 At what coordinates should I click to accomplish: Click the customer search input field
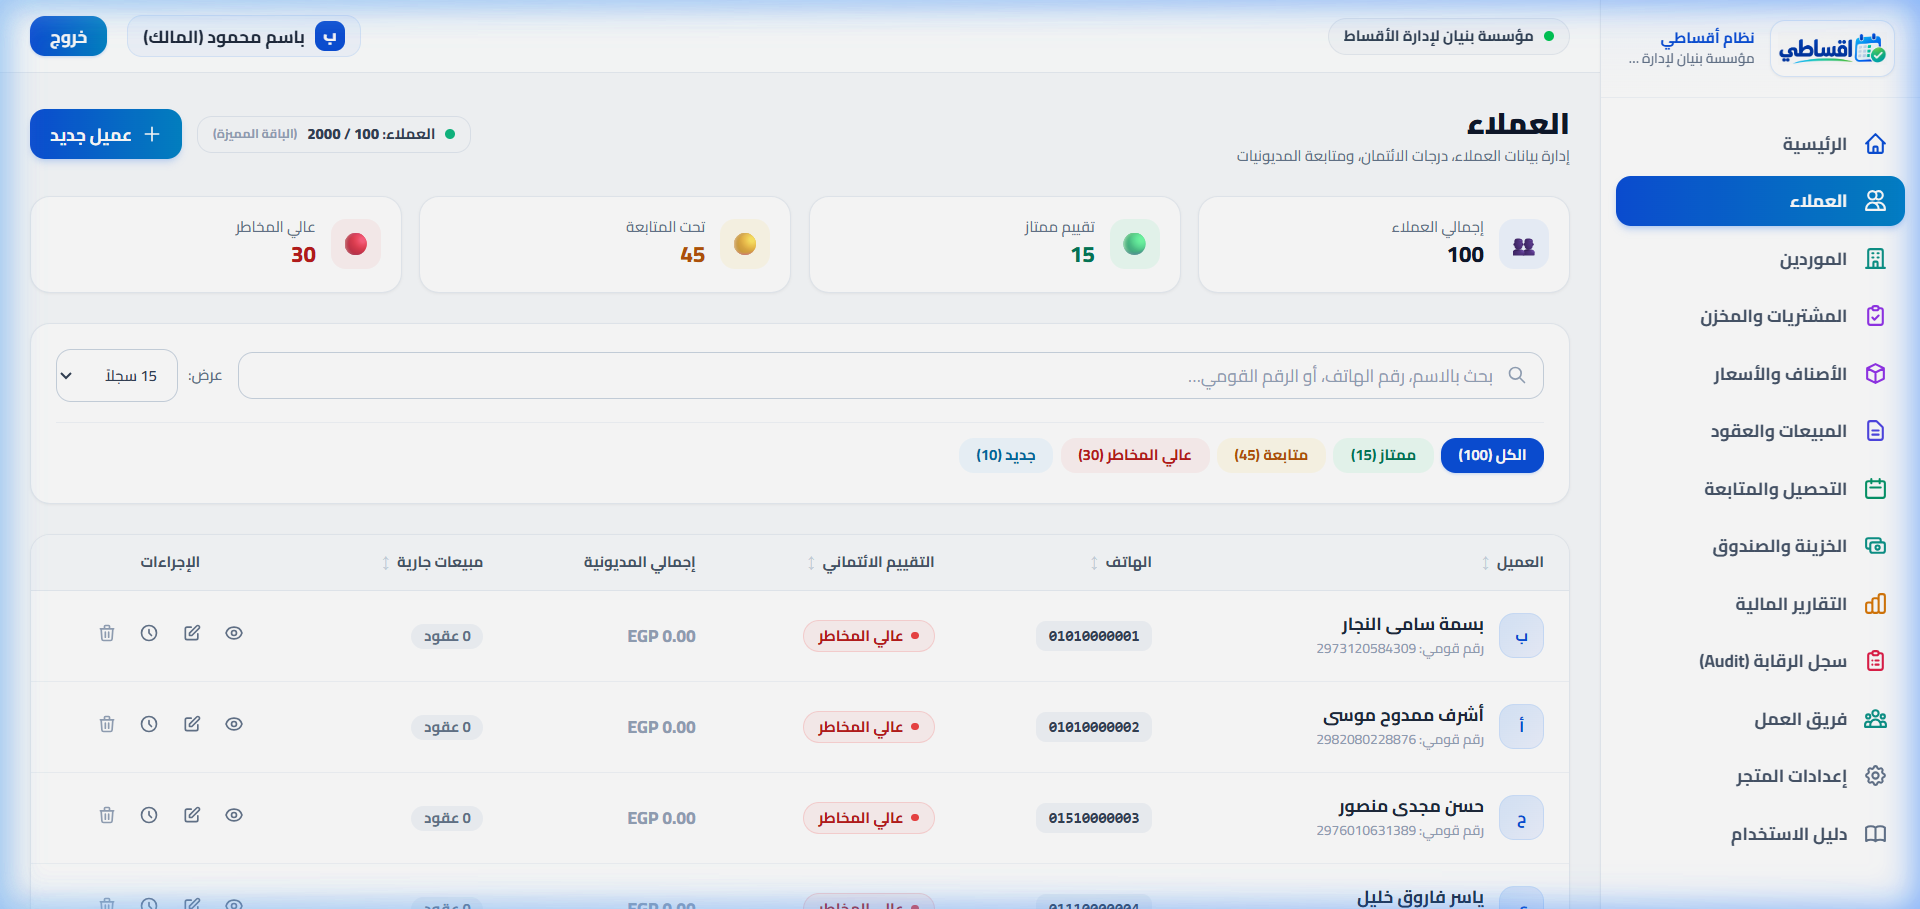pyautogui.click(x=890, y=376)
